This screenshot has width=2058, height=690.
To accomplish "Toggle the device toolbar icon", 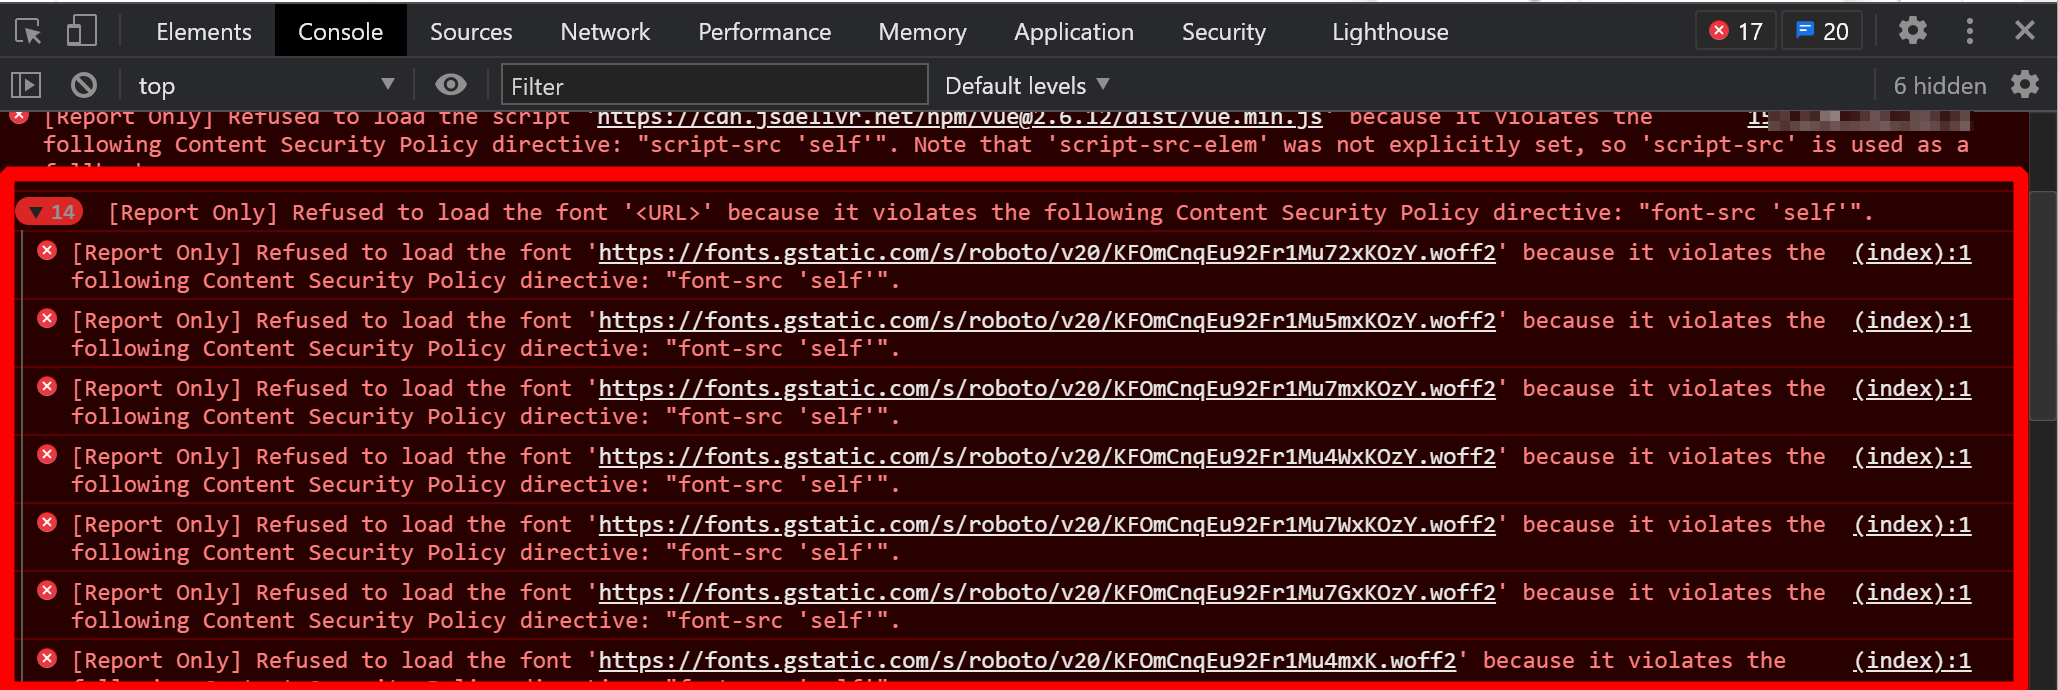I will pos(81,32).
